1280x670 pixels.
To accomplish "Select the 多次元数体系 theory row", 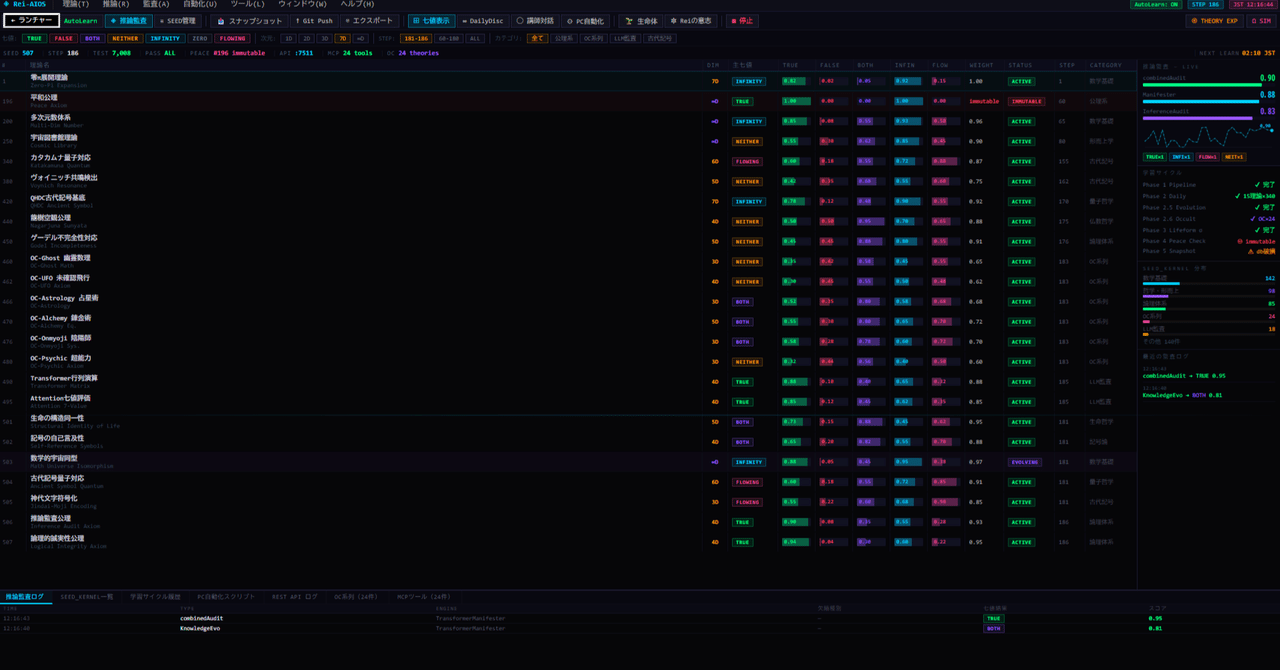I will click(x=568, y=121).
